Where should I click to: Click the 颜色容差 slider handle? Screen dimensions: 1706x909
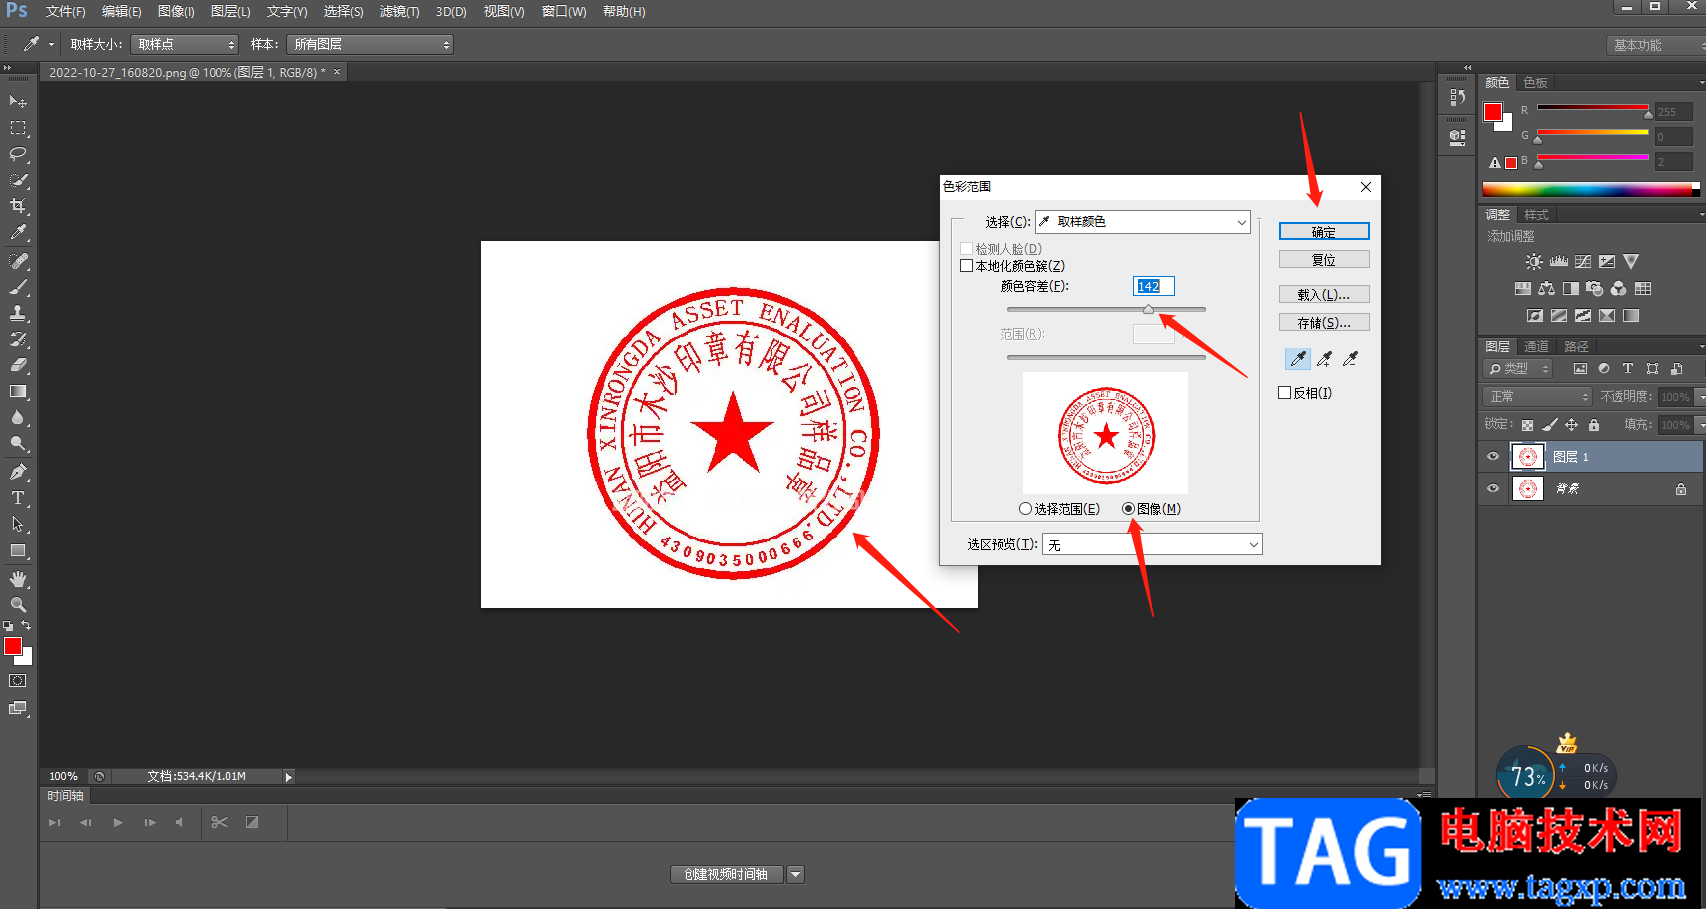1149,310
